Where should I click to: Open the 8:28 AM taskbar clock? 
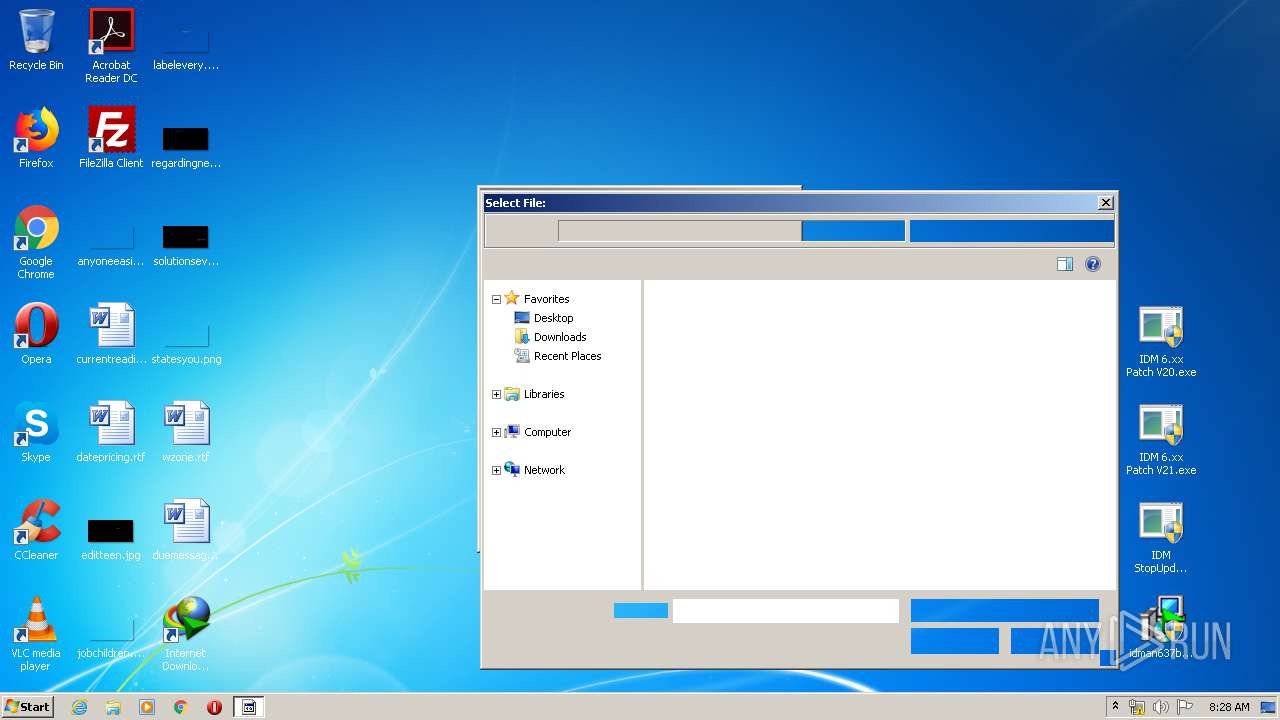pos(1229,707)
